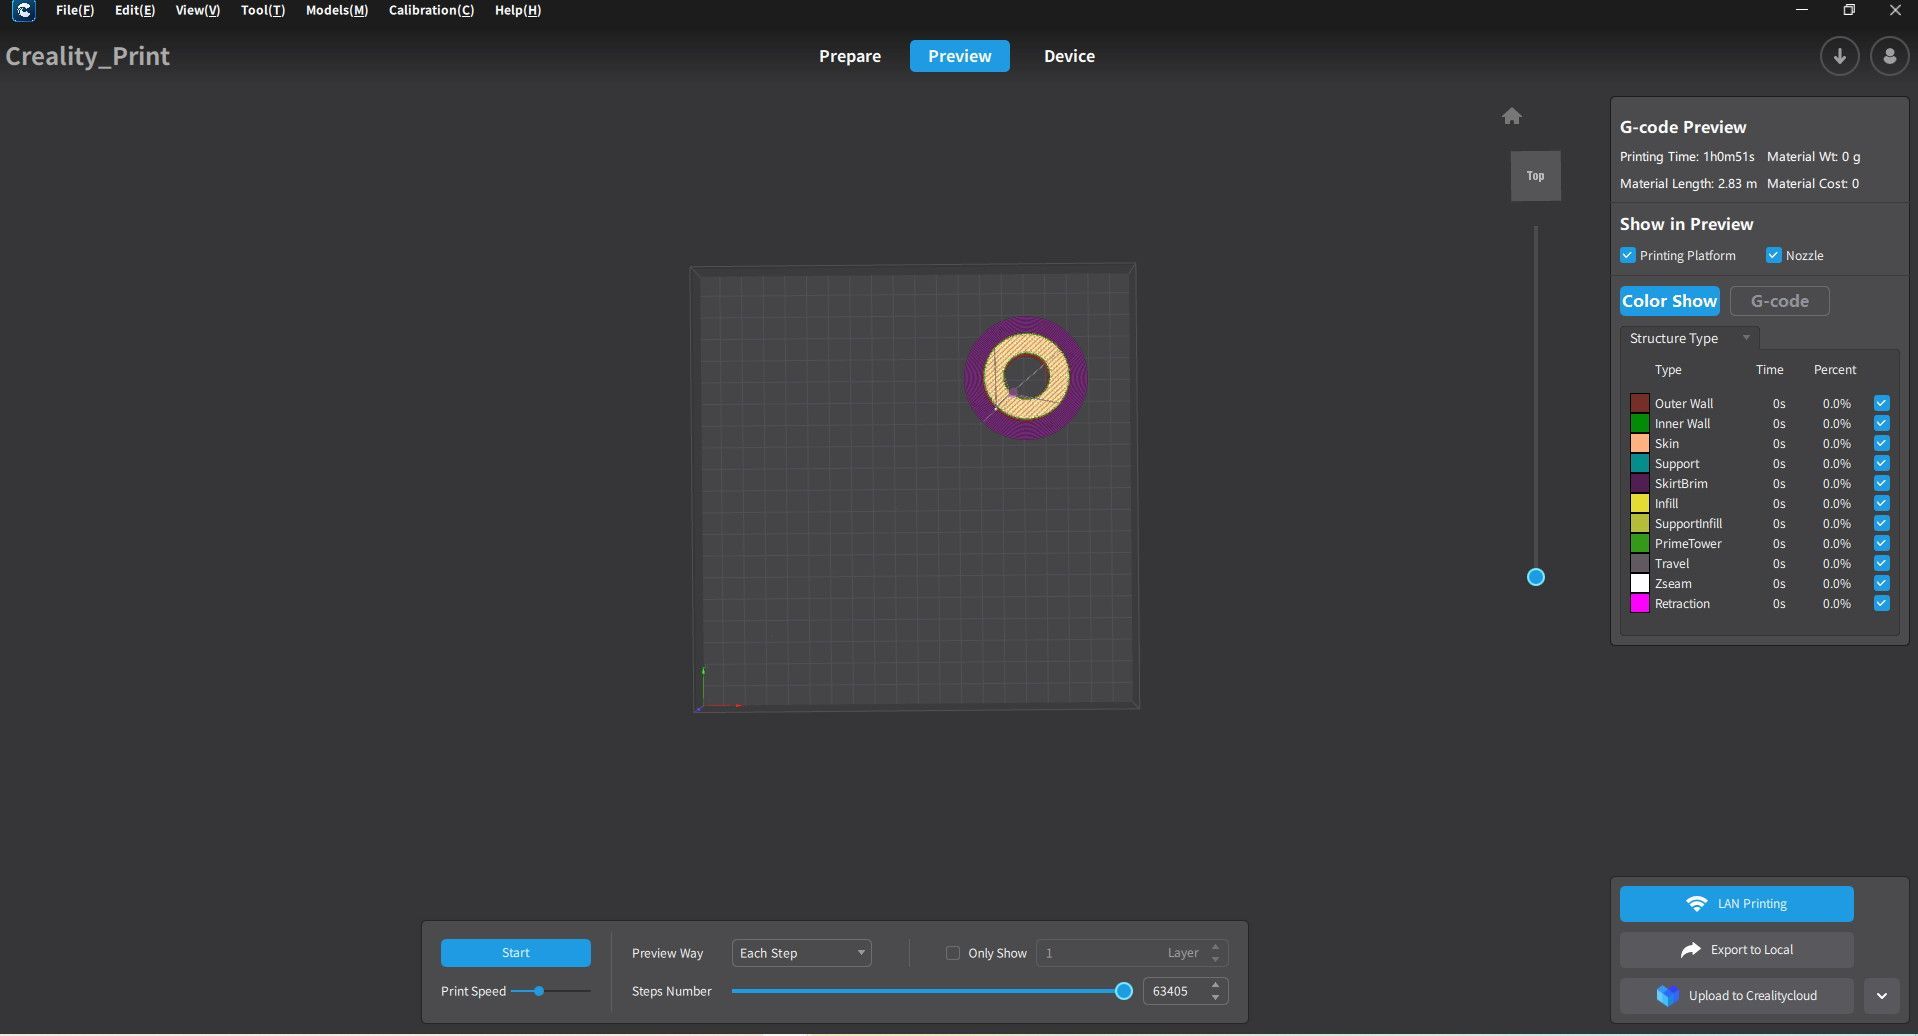
Task: Open the Edit menu
Action: [x=135, y=10]
